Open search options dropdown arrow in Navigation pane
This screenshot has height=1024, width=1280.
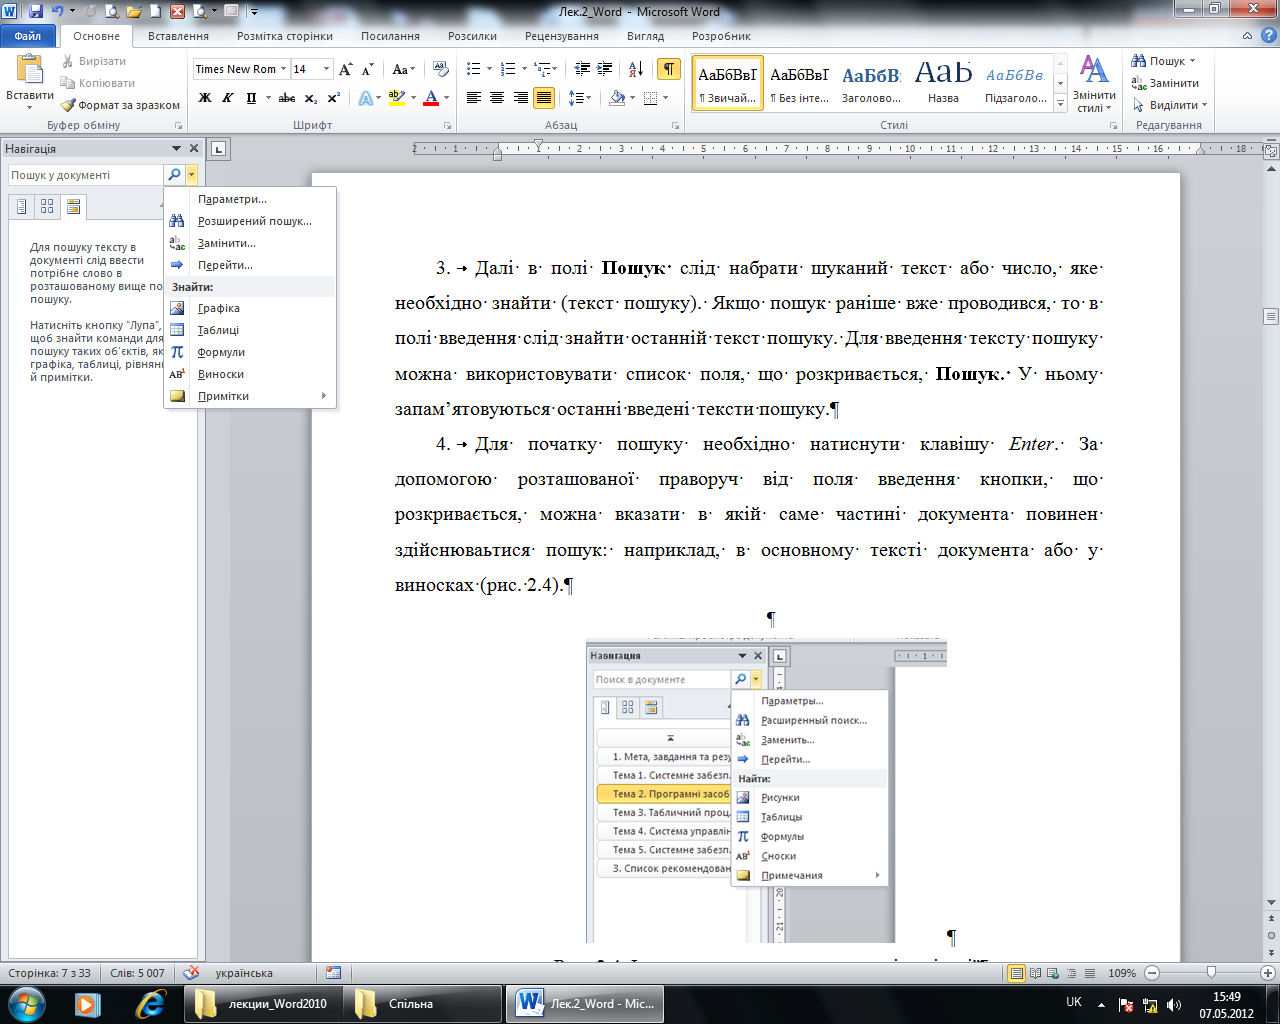(191, 174)
